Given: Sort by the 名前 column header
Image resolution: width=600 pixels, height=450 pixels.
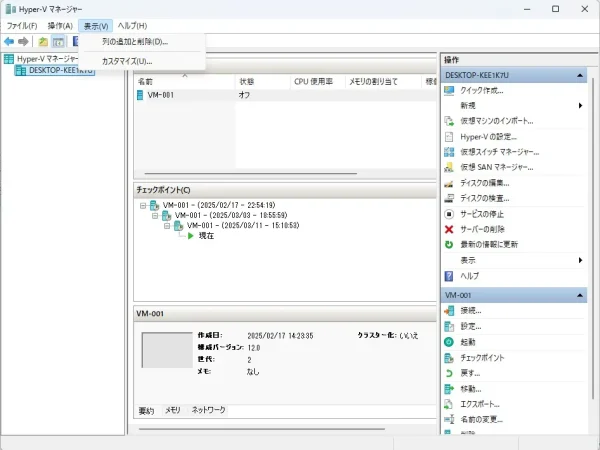Looking at the screenshot, I should [184, 82].
